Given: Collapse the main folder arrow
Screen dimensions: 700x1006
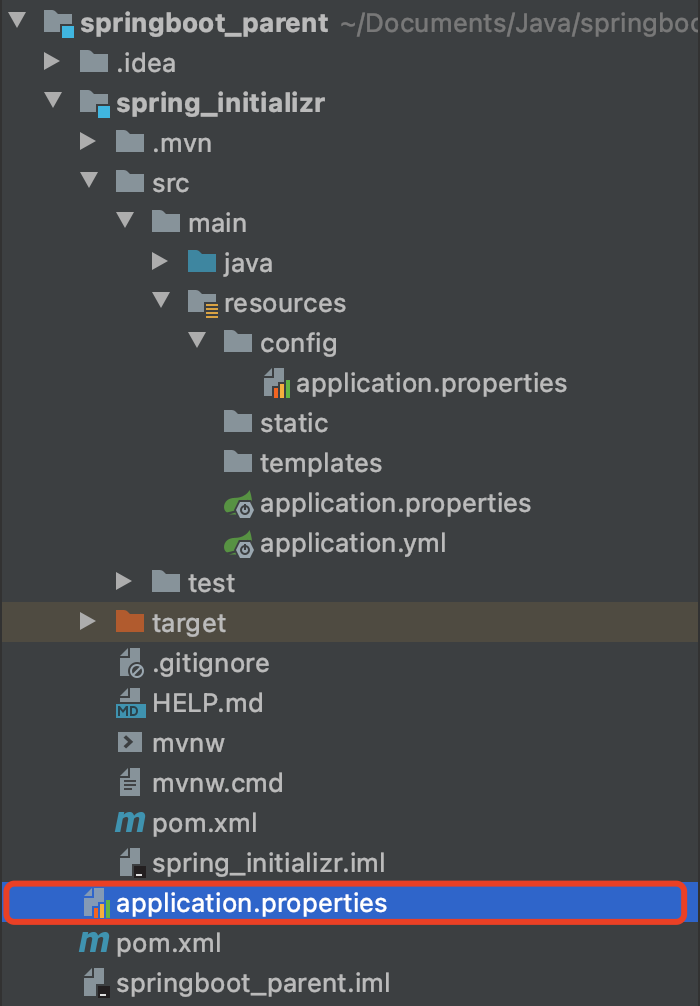Looking at the screenshot, I should [x=125, y=220].
